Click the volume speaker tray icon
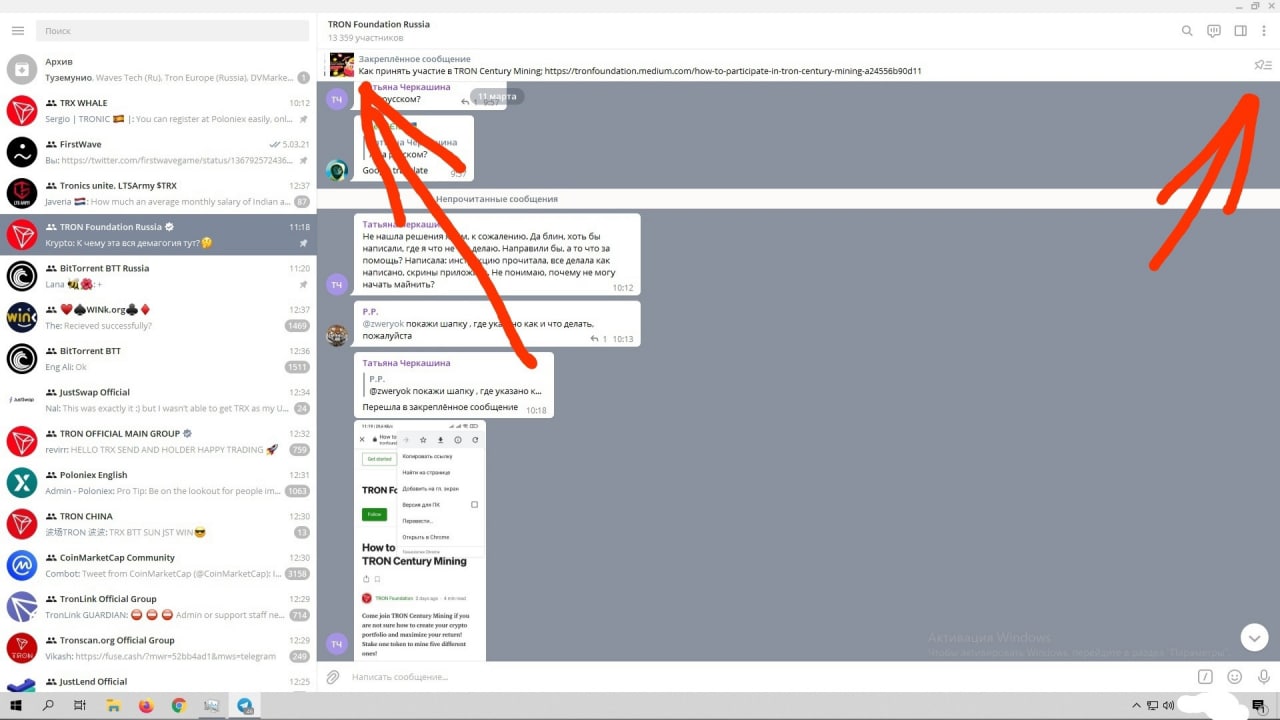This screenshot has height=720, width=1280. click(1167, 706)
